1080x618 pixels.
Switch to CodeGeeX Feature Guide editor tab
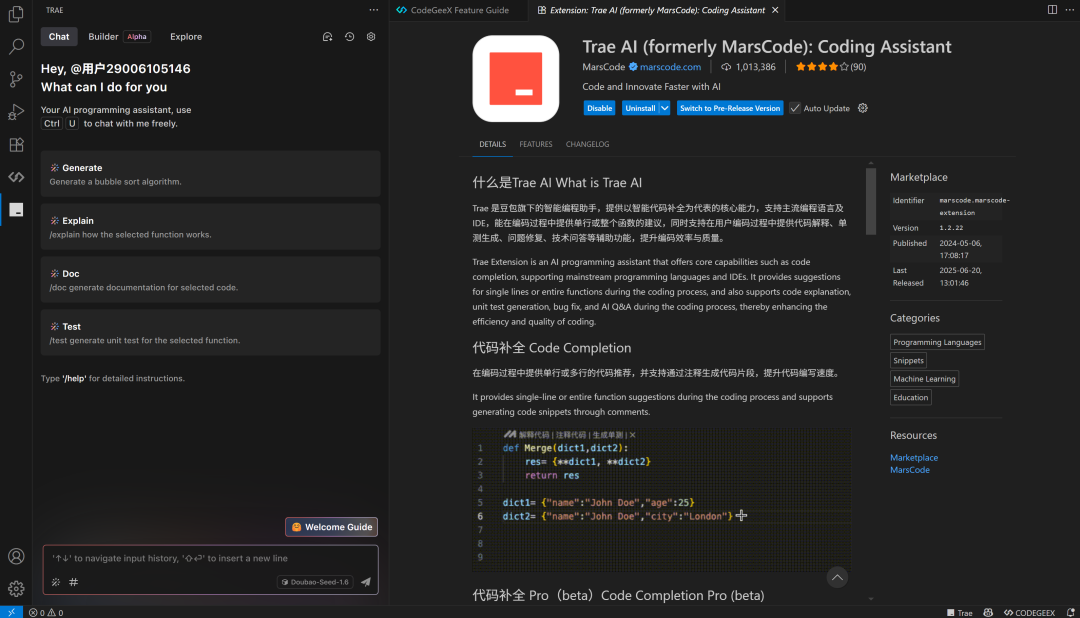459,10
